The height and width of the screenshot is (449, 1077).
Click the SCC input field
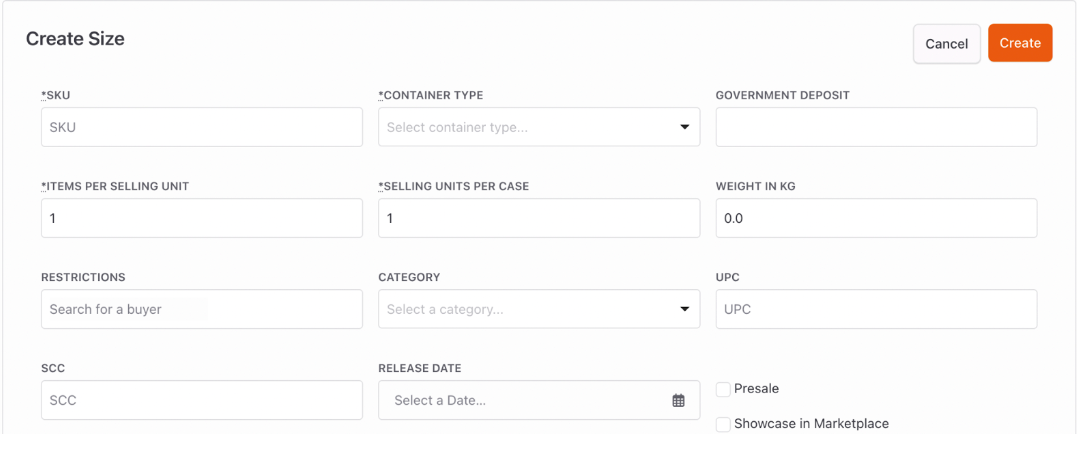coord(202,400)
